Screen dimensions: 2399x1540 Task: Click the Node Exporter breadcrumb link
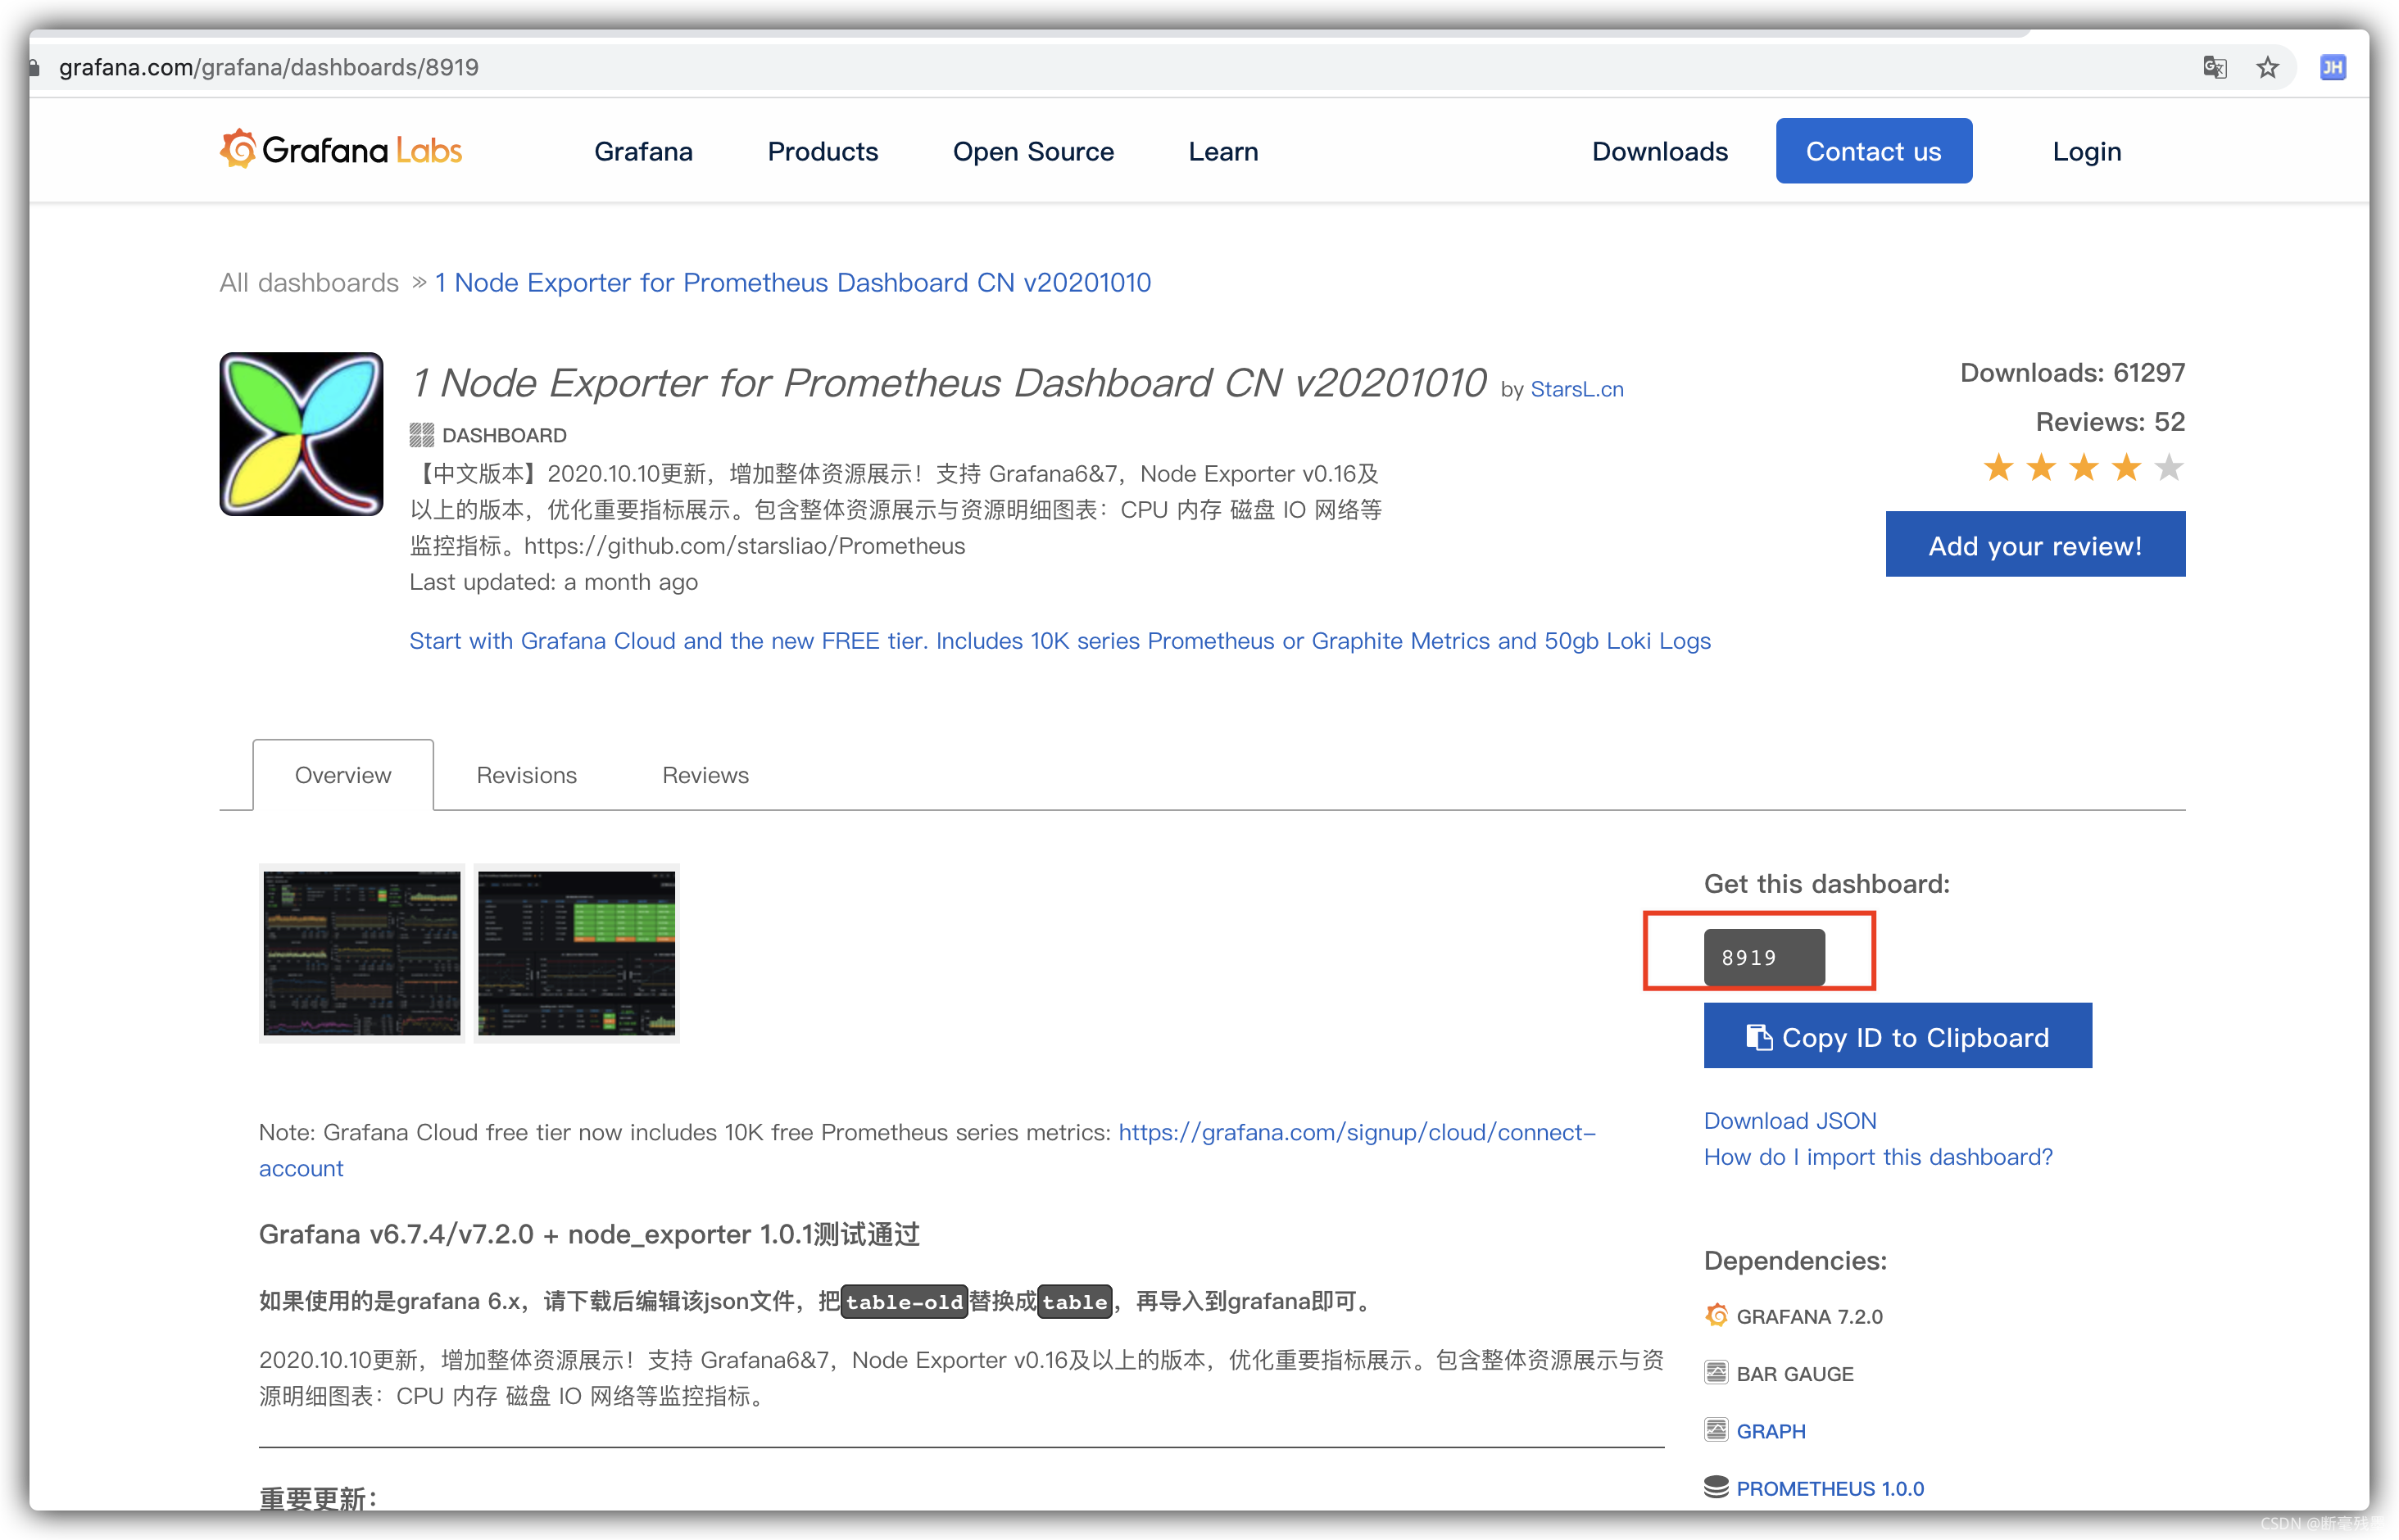point(792,283)
